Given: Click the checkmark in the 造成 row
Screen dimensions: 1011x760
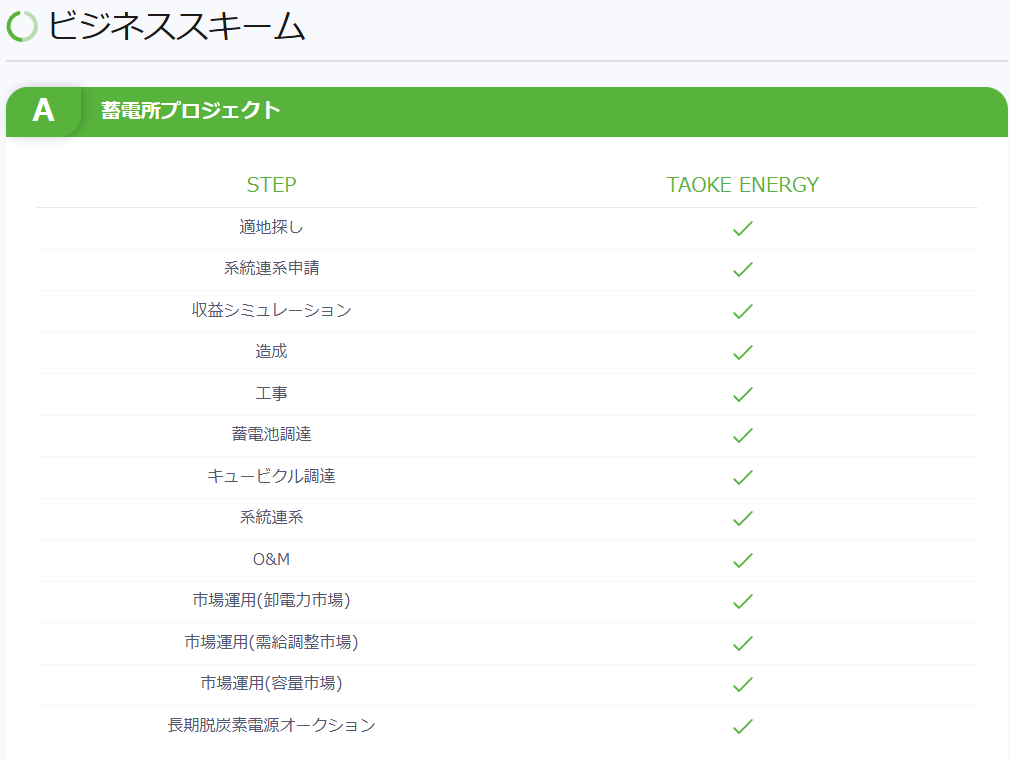Looking at the screenshot, I should pyautogui.click(x=742, y=353).
